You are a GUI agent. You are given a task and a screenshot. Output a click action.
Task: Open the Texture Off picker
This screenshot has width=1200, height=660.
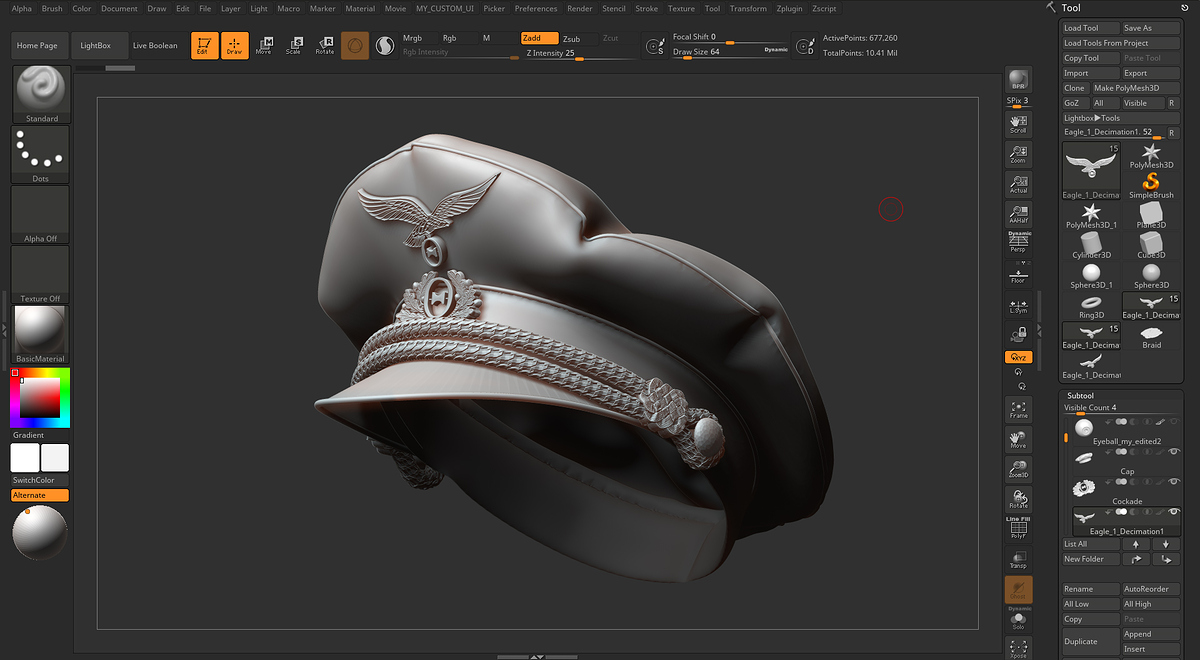tap(41, 275)
